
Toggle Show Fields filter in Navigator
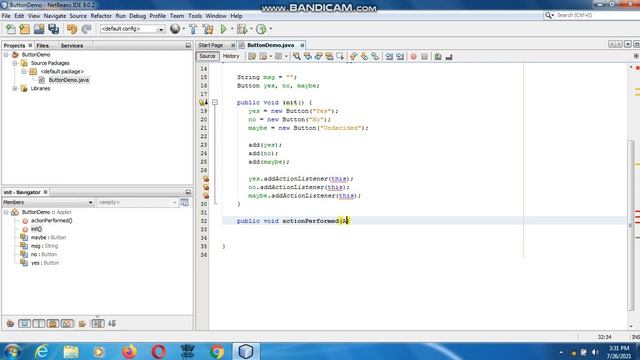pyautogui.click(x=24, y=324)
